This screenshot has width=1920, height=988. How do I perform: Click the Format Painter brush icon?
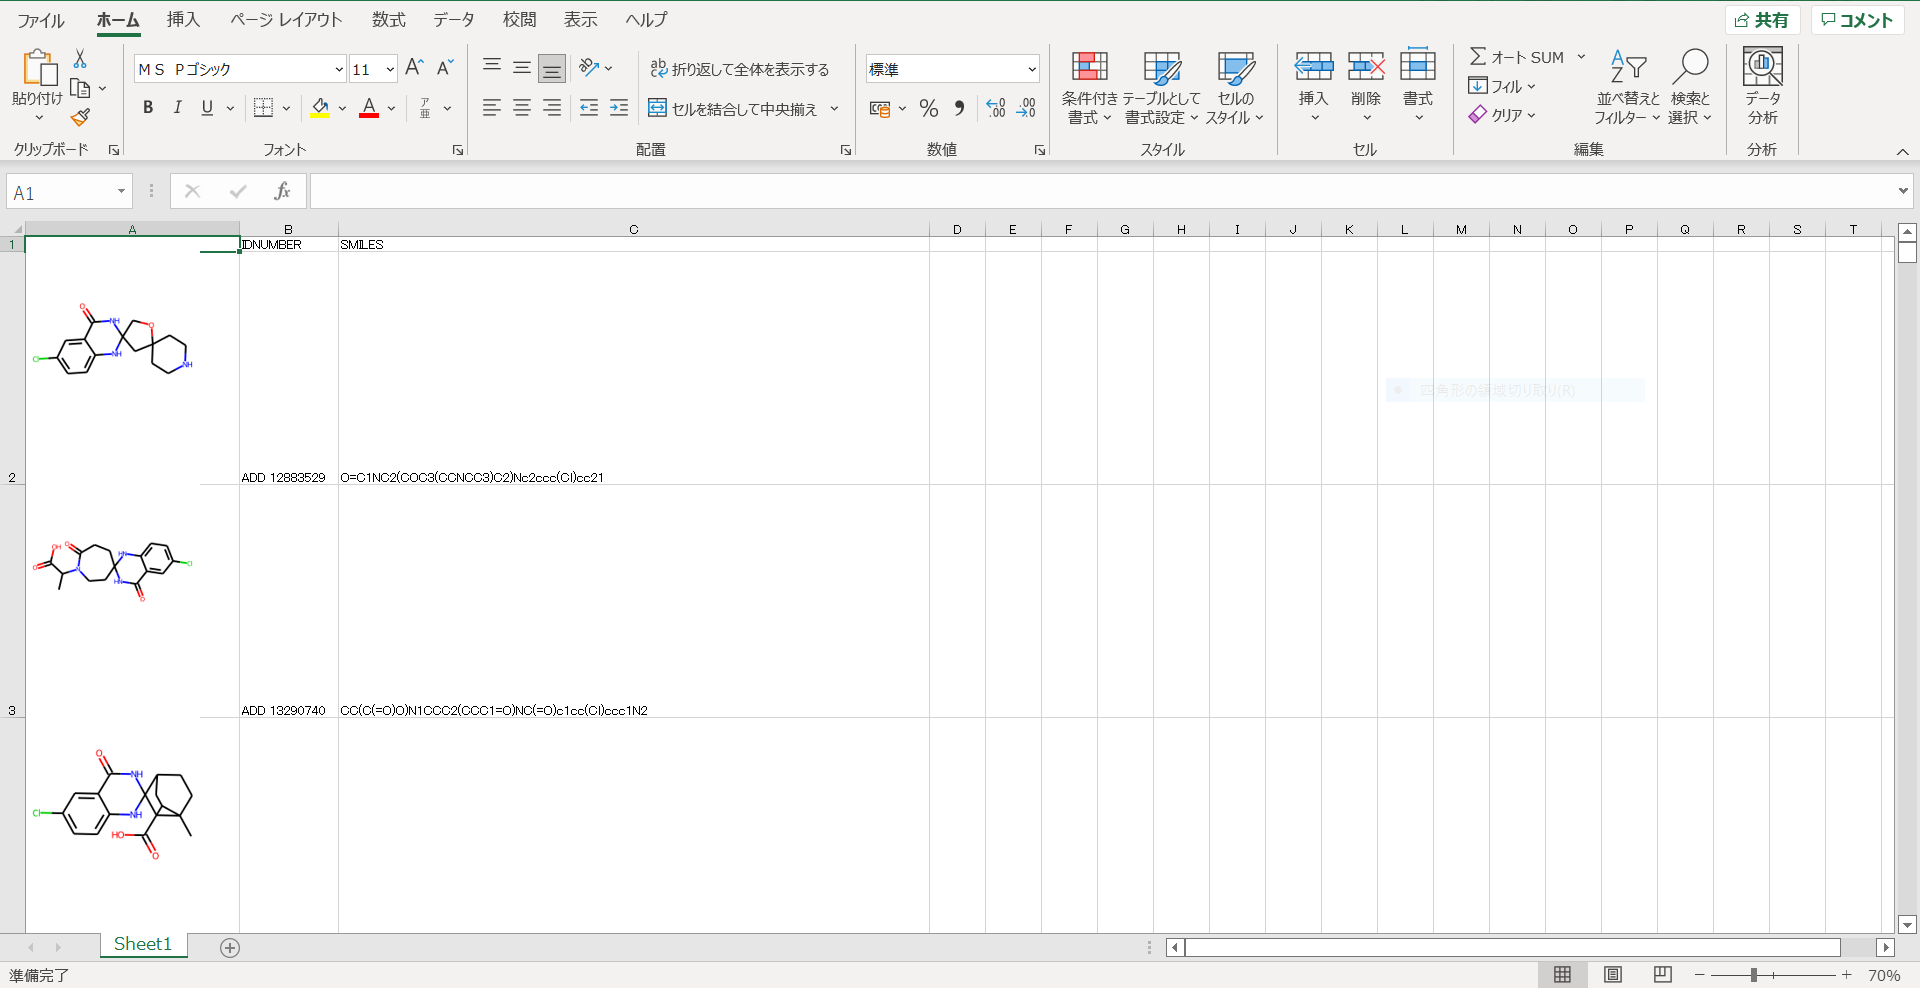[x=80, y=117]
